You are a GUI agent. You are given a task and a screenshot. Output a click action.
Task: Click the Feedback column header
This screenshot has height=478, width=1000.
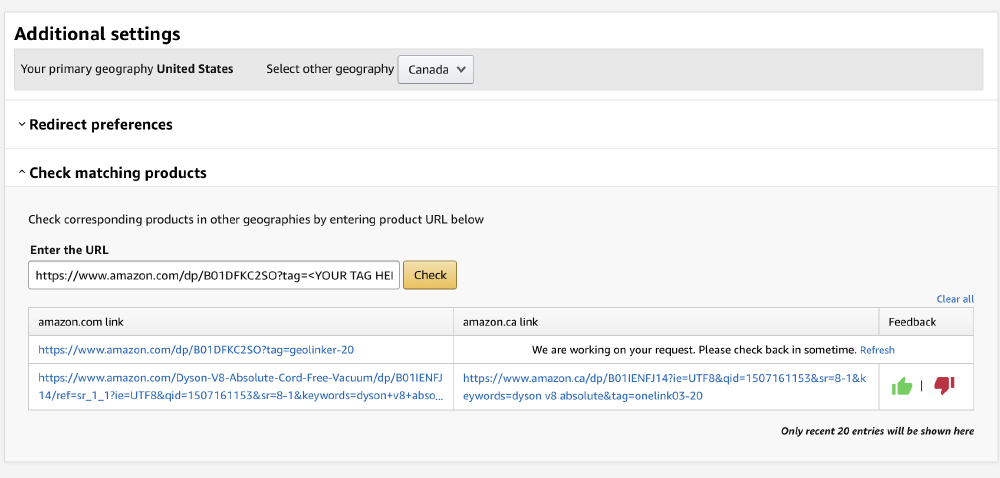[x=912, y=322]
